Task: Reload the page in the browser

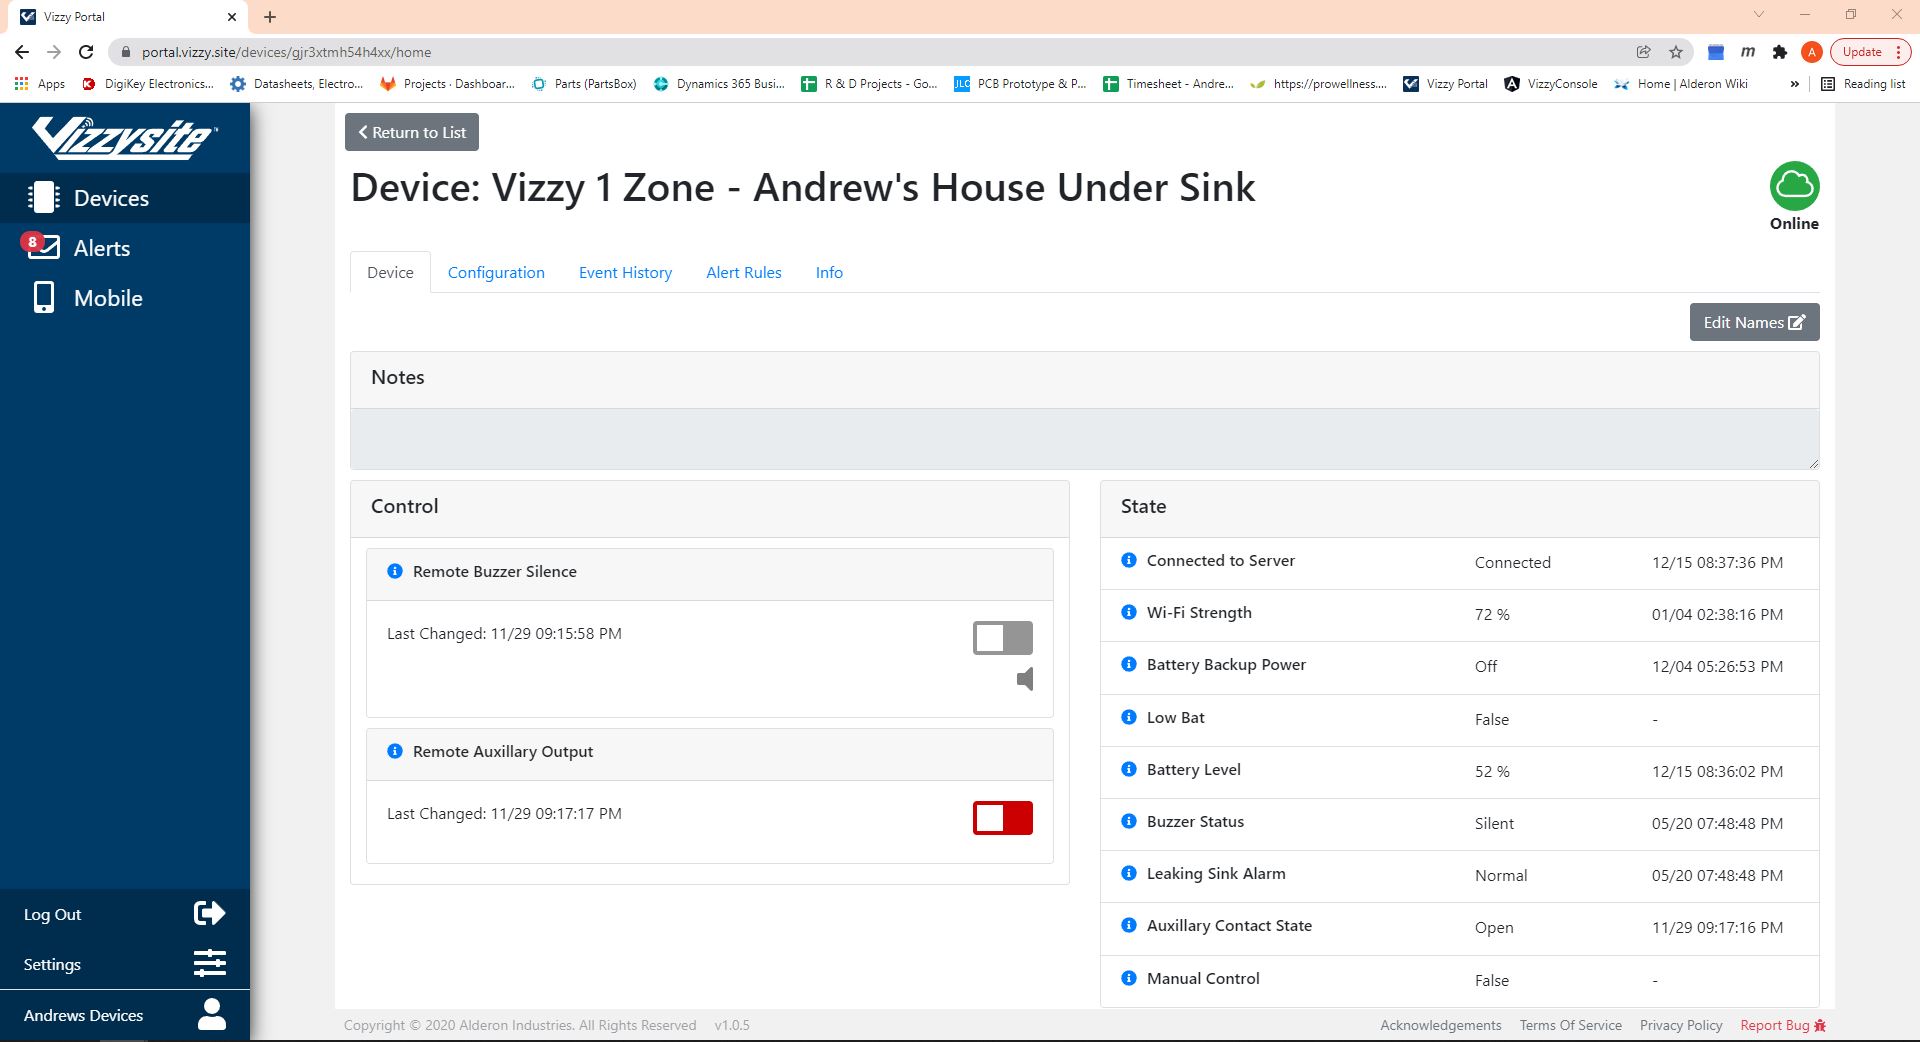Action: point(86,52)
